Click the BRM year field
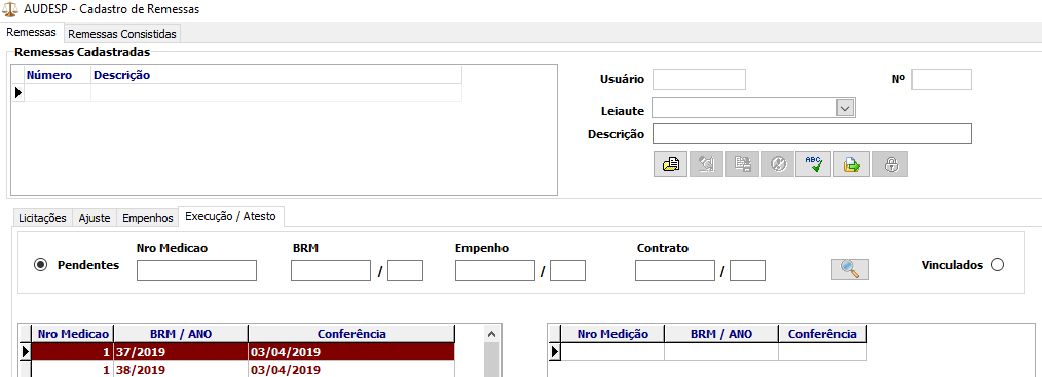The image size is (1042, 377). tap(405, 271)
